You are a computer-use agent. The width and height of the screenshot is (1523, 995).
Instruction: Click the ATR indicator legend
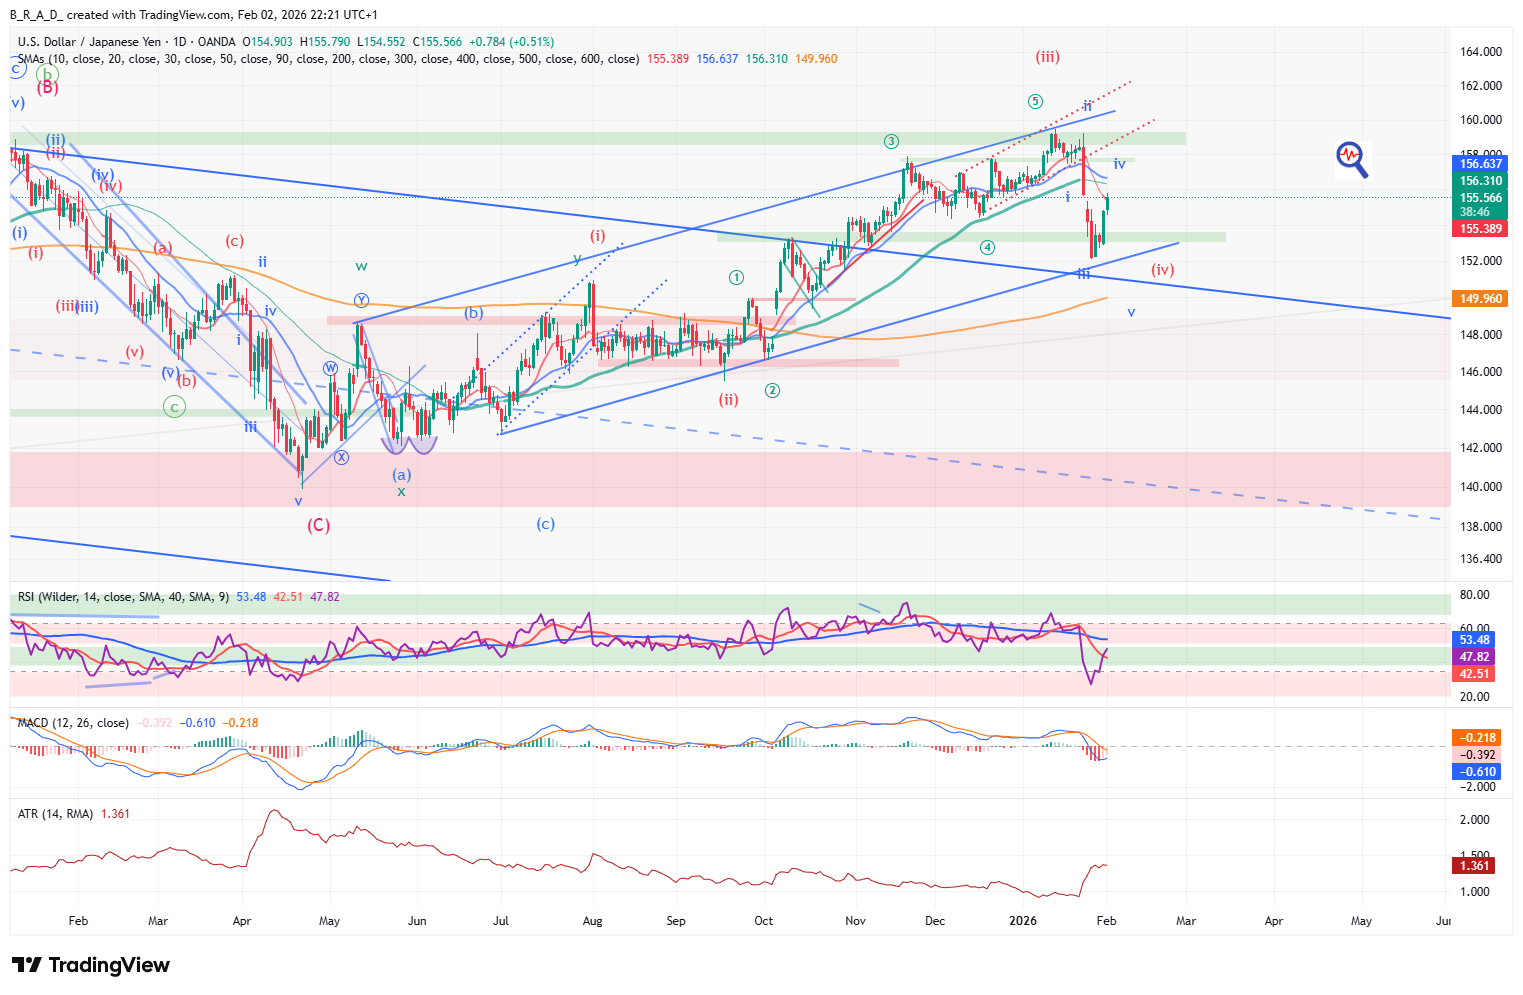[x=56, y=814]
